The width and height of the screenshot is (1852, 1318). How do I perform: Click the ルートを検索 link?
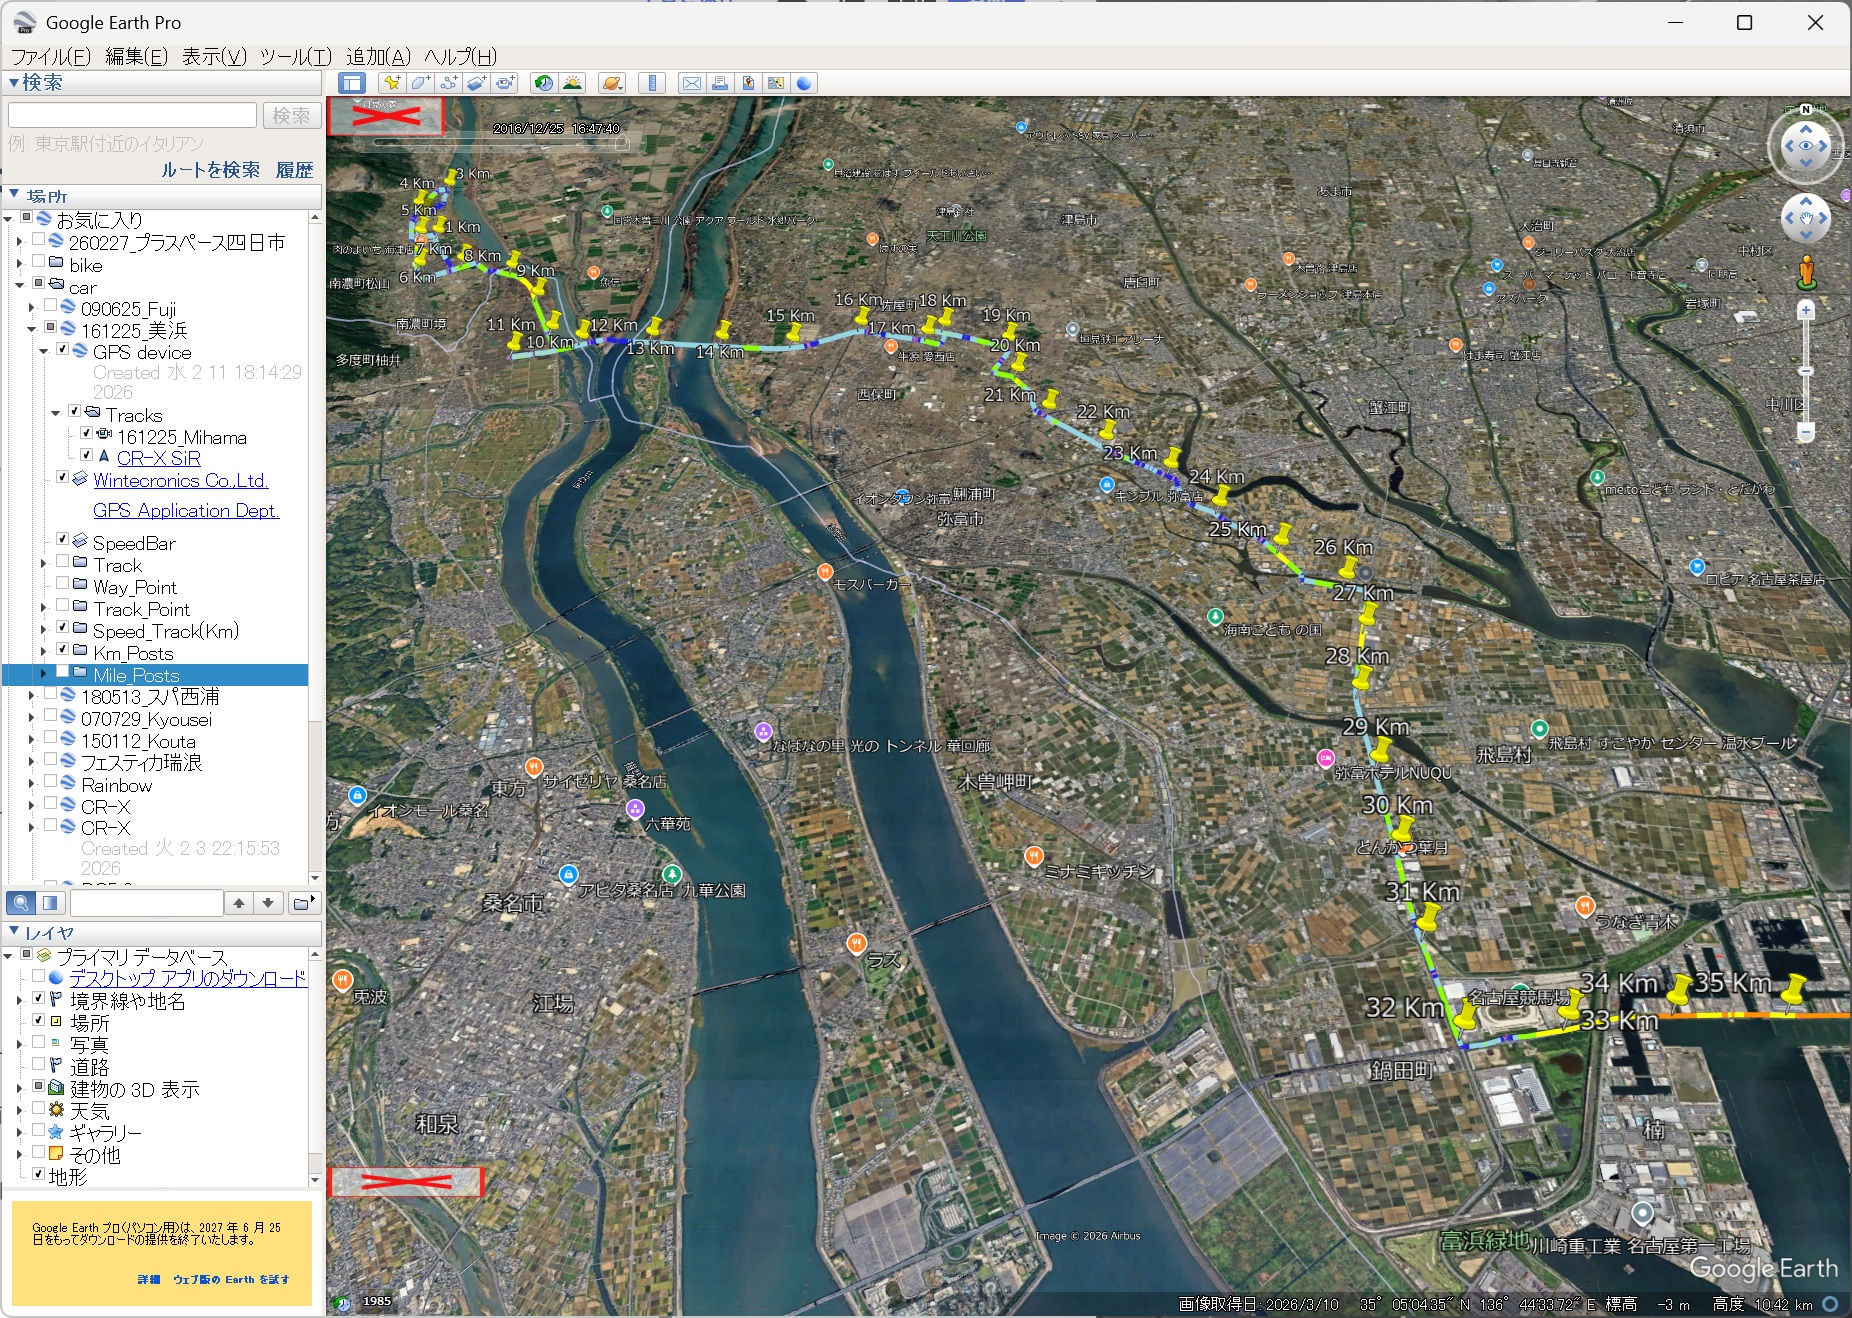click(x=211, y=170)
